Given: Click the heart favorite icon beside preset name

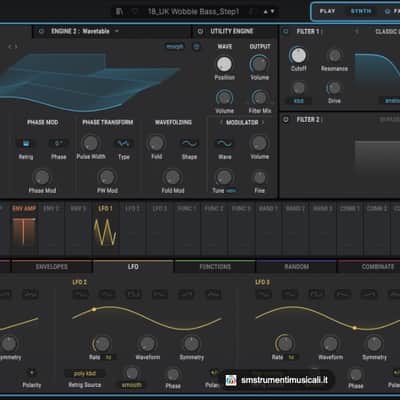Looking at the screenshot, I should pyautogui.click(x=135, y=12).
